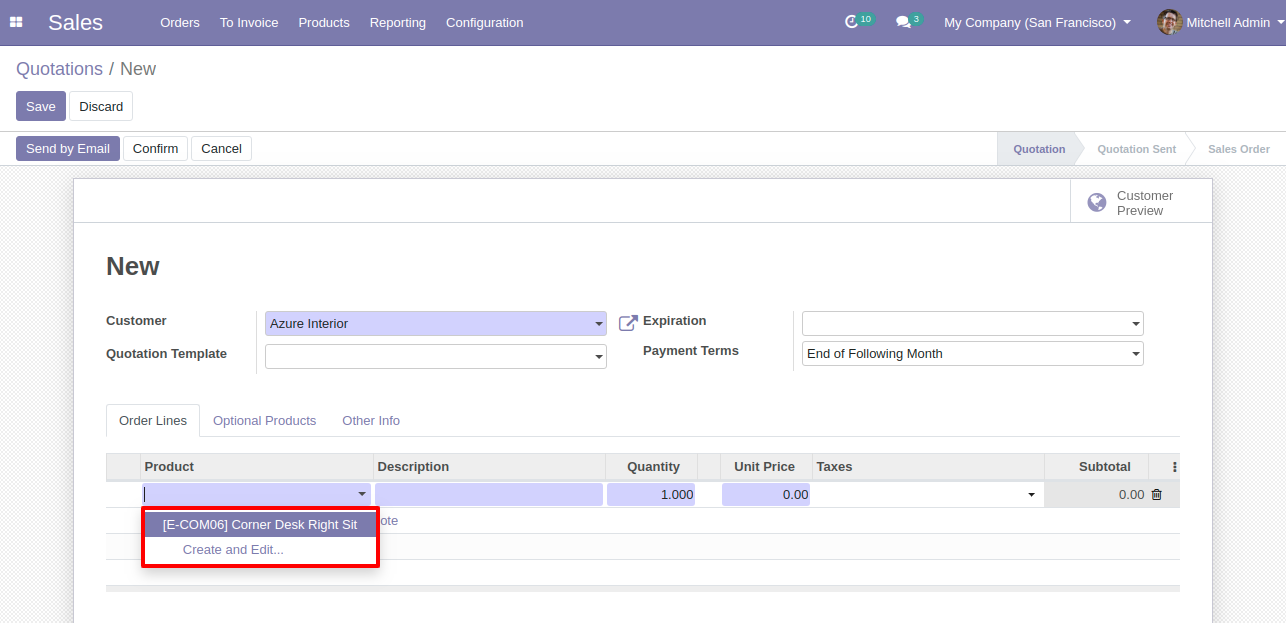Click the Send by Email button
This screenshot has height=623, width=1286.
[x=68, y=149]
